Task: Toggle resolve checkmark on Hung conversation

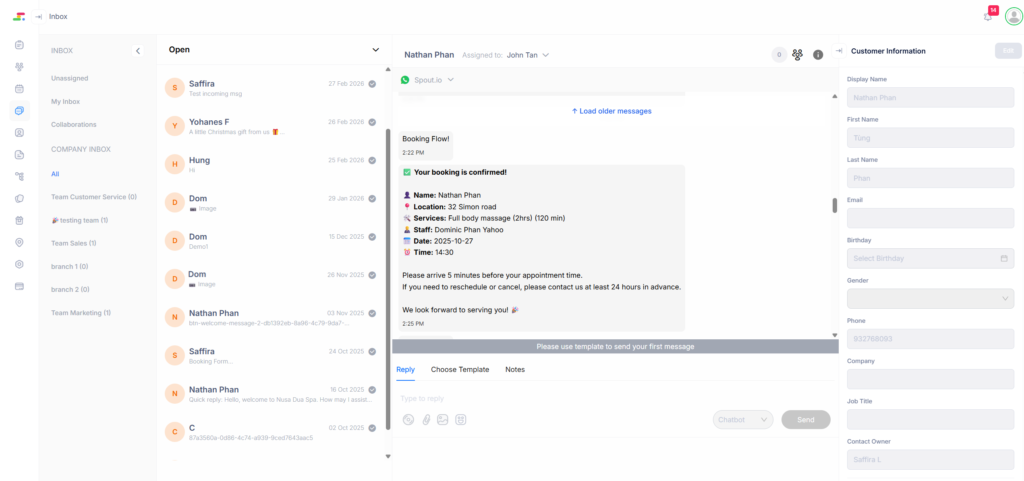Action: [372, 160]
